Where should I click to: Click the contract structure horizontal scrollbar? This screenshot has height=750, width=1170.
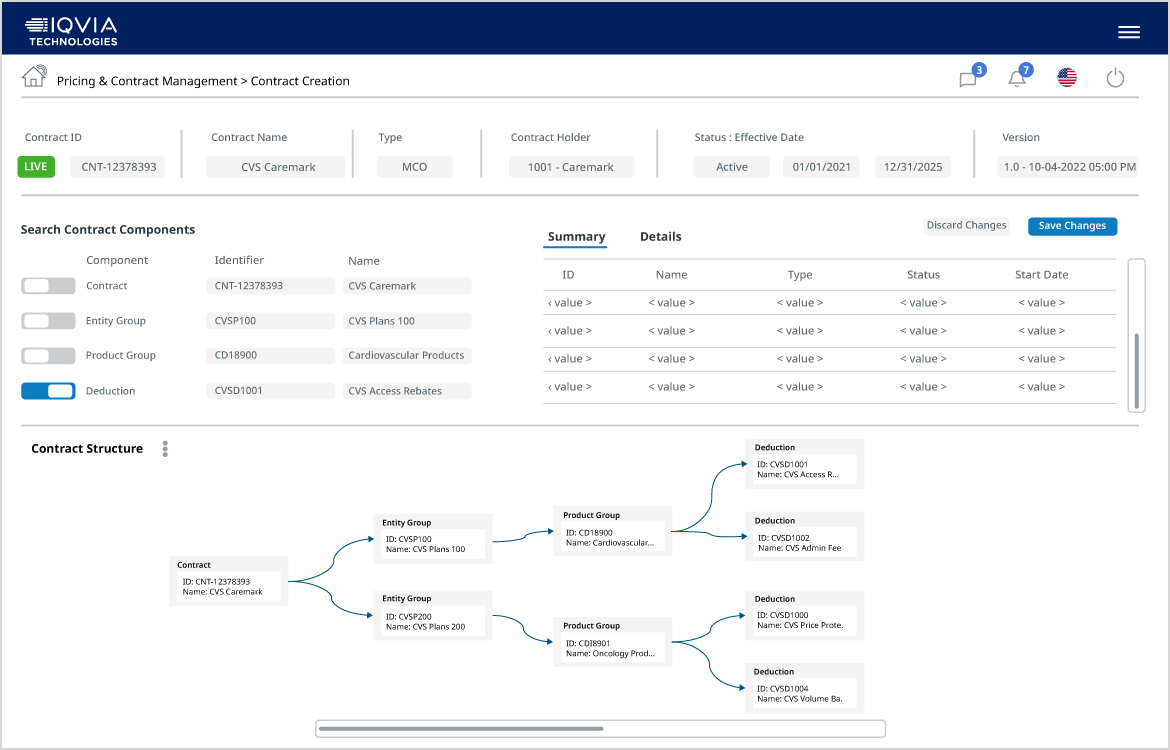[600, 728]
